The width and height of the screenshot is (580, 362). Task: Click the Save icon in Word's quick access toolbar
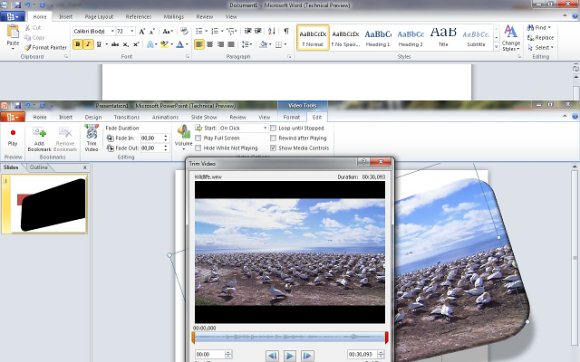point(17,5)
